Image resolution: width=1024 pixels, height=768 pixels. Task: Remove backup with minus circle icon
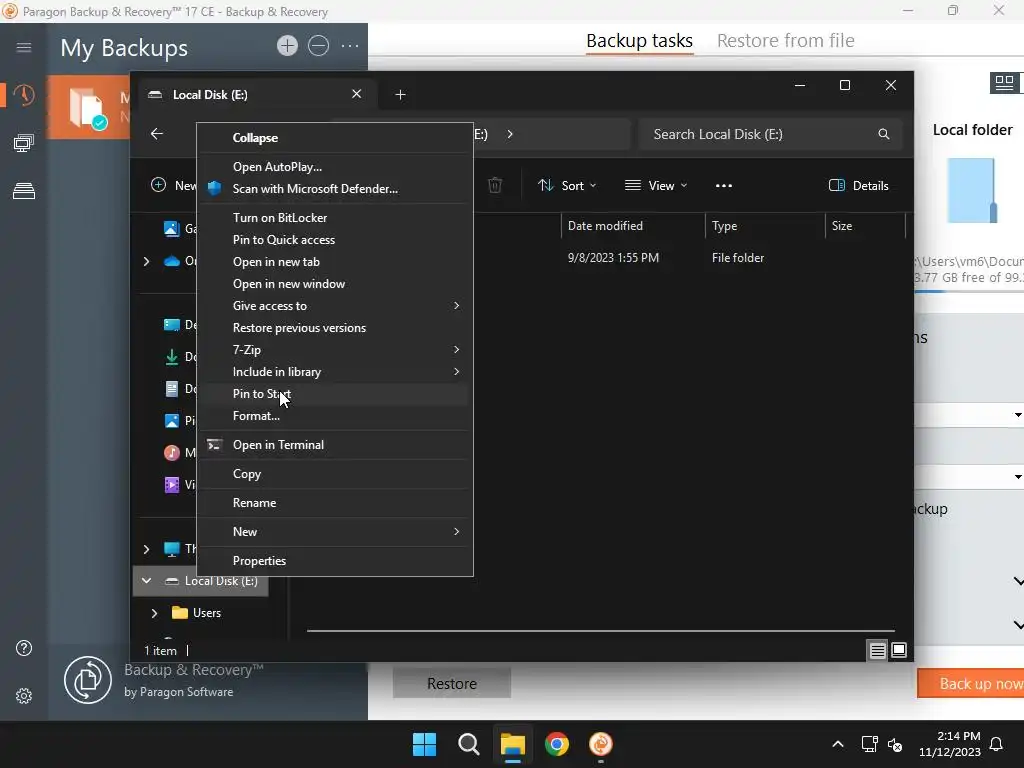click(319, 46)
